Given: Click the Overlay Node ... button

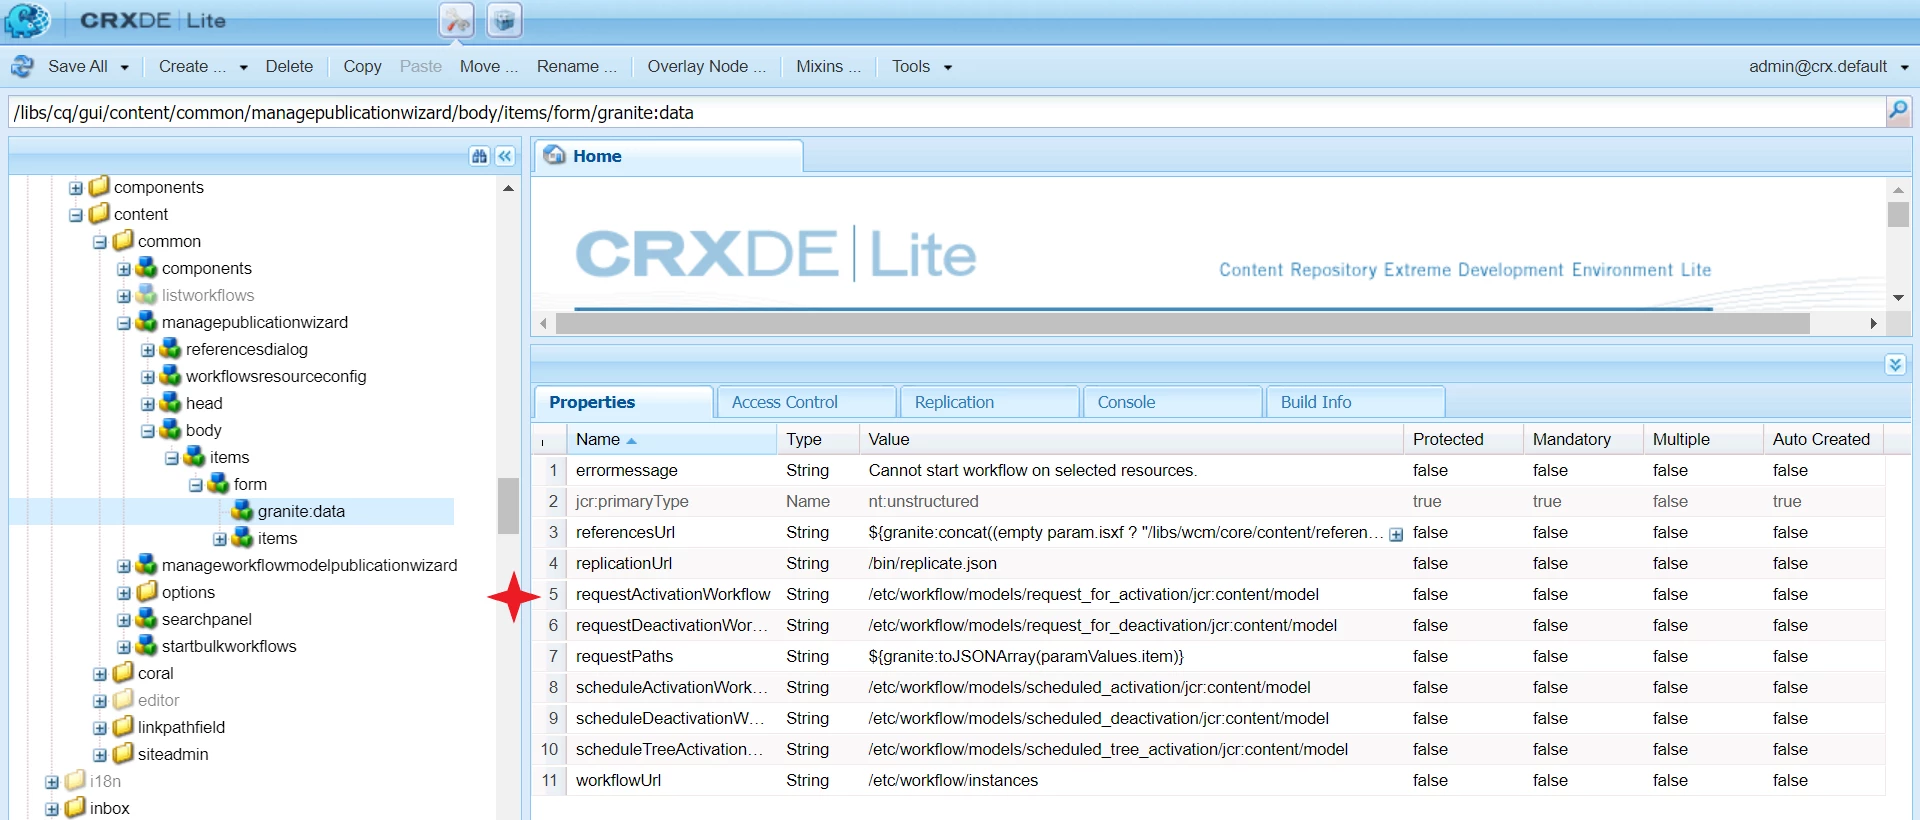Looking at the screenshot, I should [706, 66].
